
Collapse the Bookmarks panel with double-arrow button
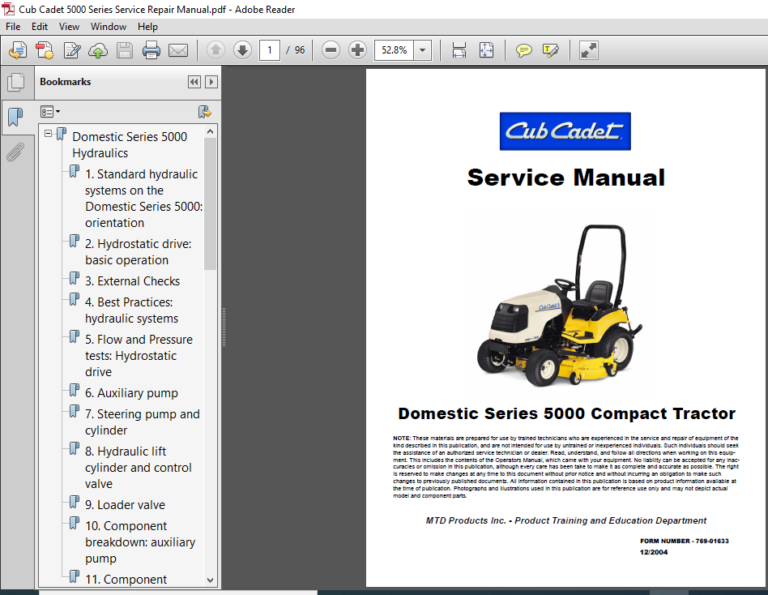point(194,82)
